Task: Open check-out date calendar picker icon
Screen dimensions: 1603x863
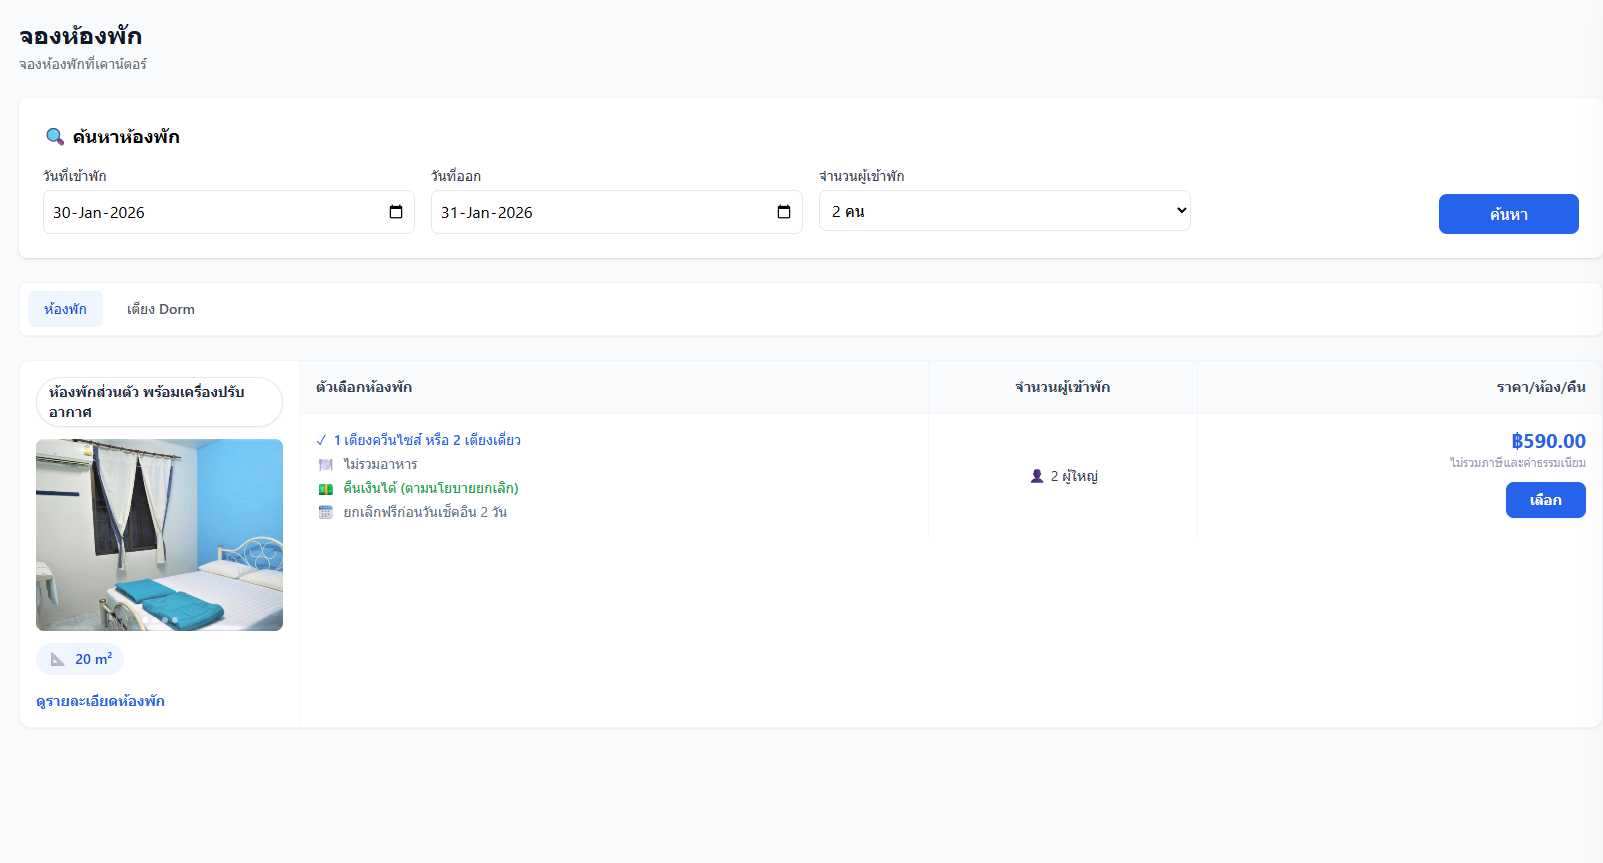Action: (784, 212)
